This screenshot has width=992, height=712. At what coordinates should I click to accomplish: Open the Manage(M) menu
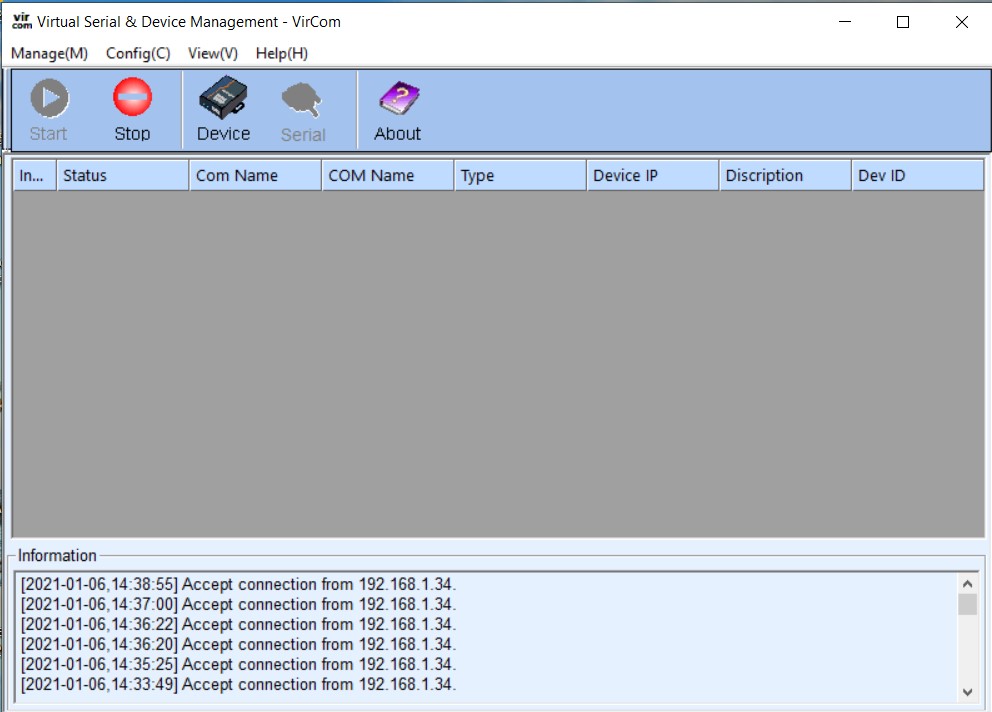49,53
